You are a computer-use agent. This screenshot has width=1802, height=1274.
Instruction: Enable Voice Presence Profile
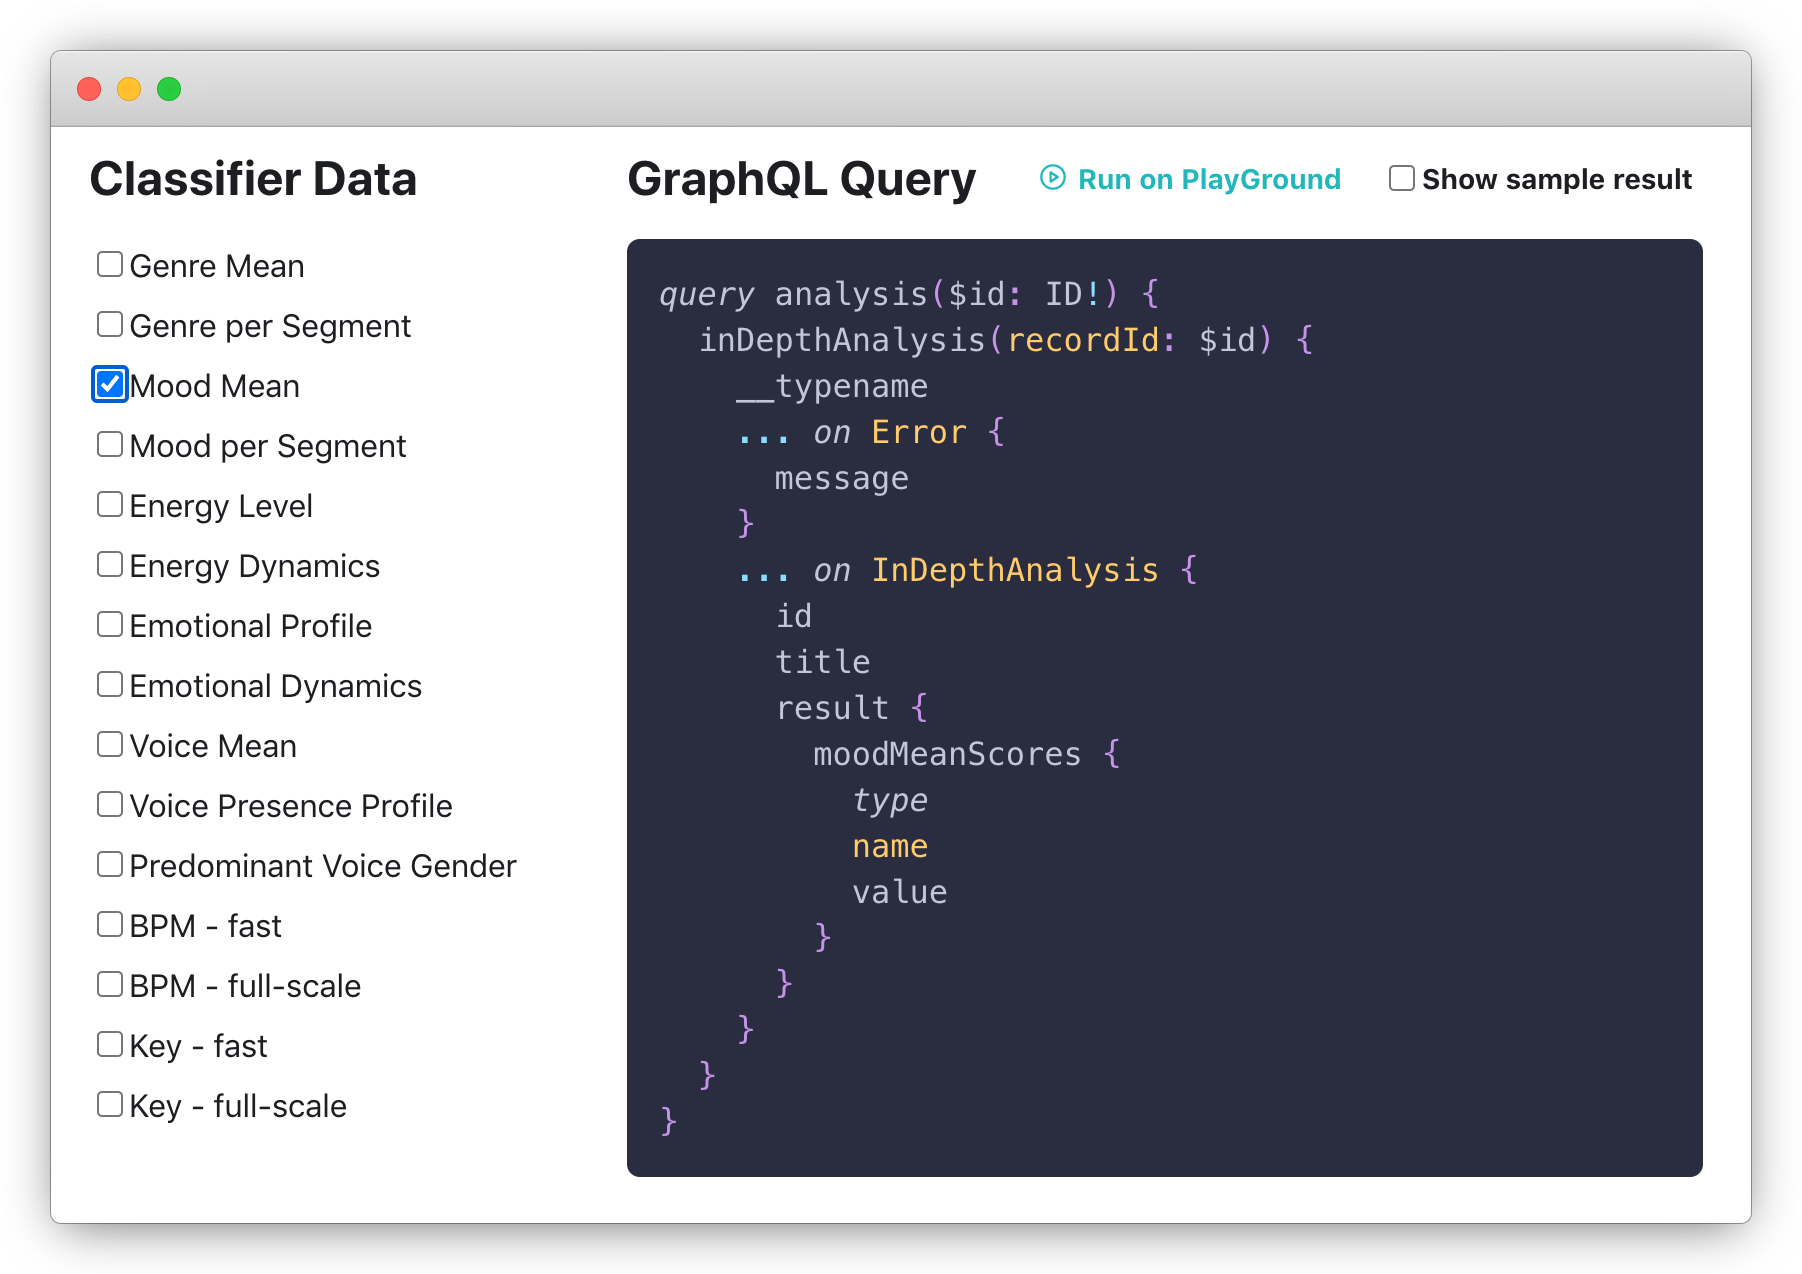[110, 803]
